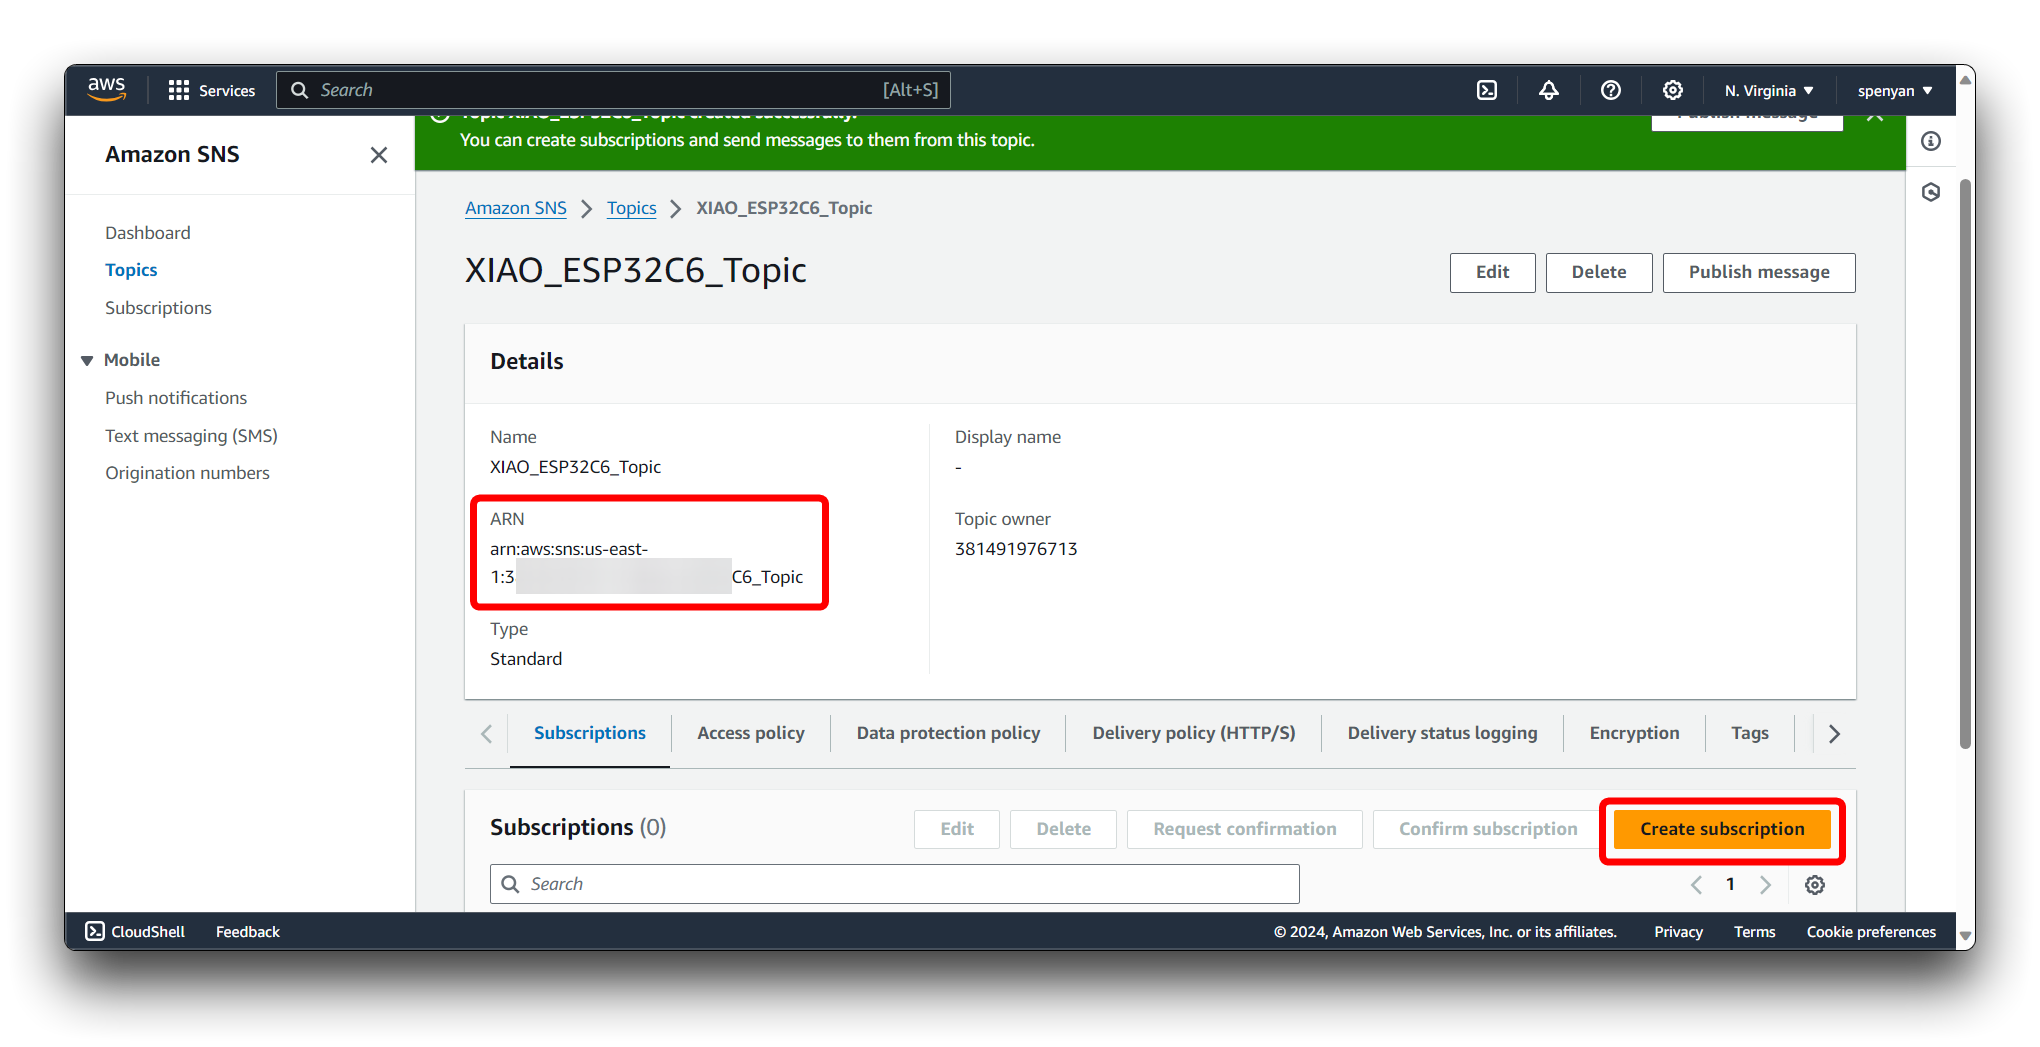Viewport: 2040px width, 1047px height.
Task: Open subscriptions table preferences gear
Action: [1815, 885]
